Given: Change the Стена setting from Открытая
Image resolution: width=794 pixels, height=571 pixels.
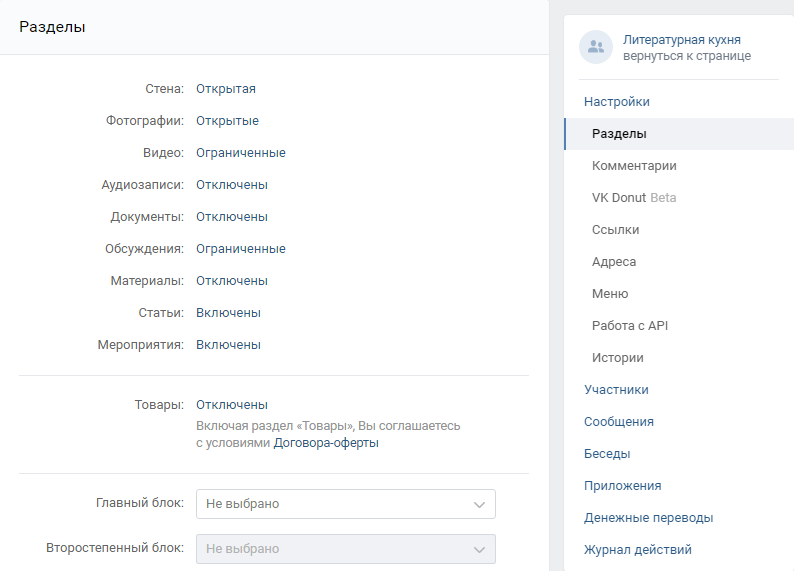Looking at the screenshot, I should pos(226,89).
